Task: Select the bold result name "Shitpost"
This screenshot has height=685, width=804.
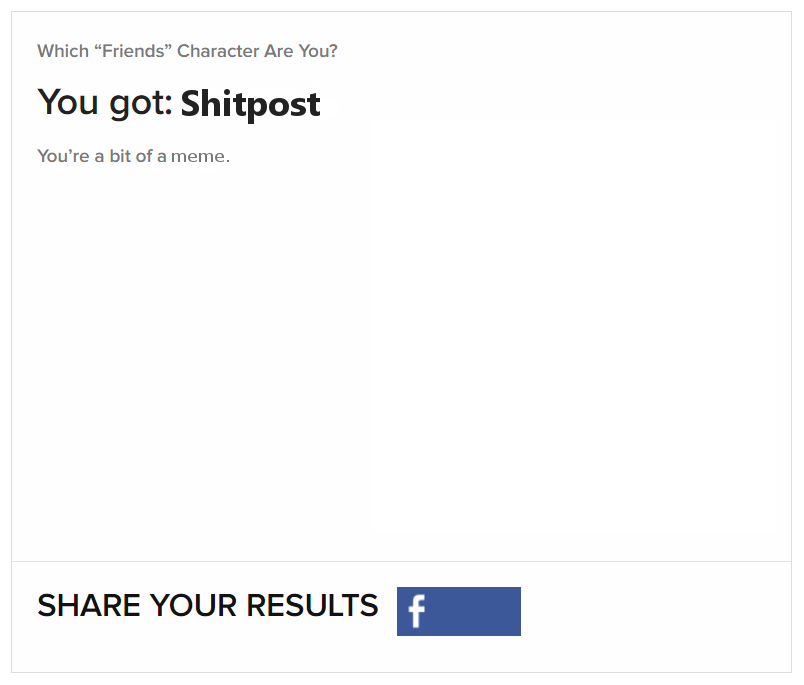Action: (250, 104)
